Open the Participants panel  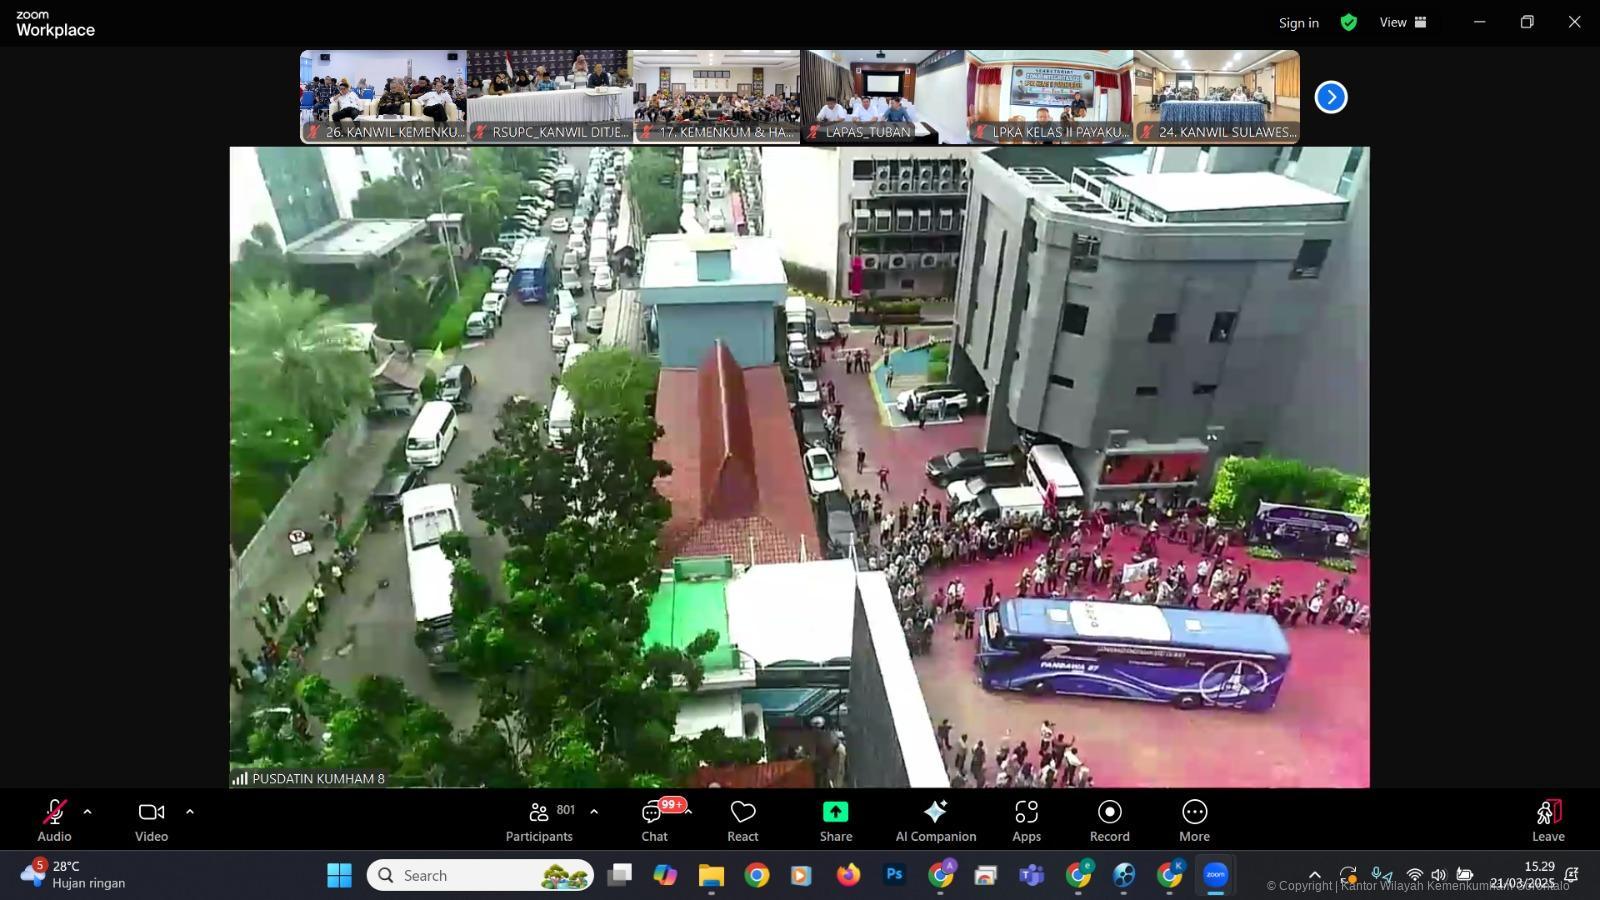coord(539,821)
